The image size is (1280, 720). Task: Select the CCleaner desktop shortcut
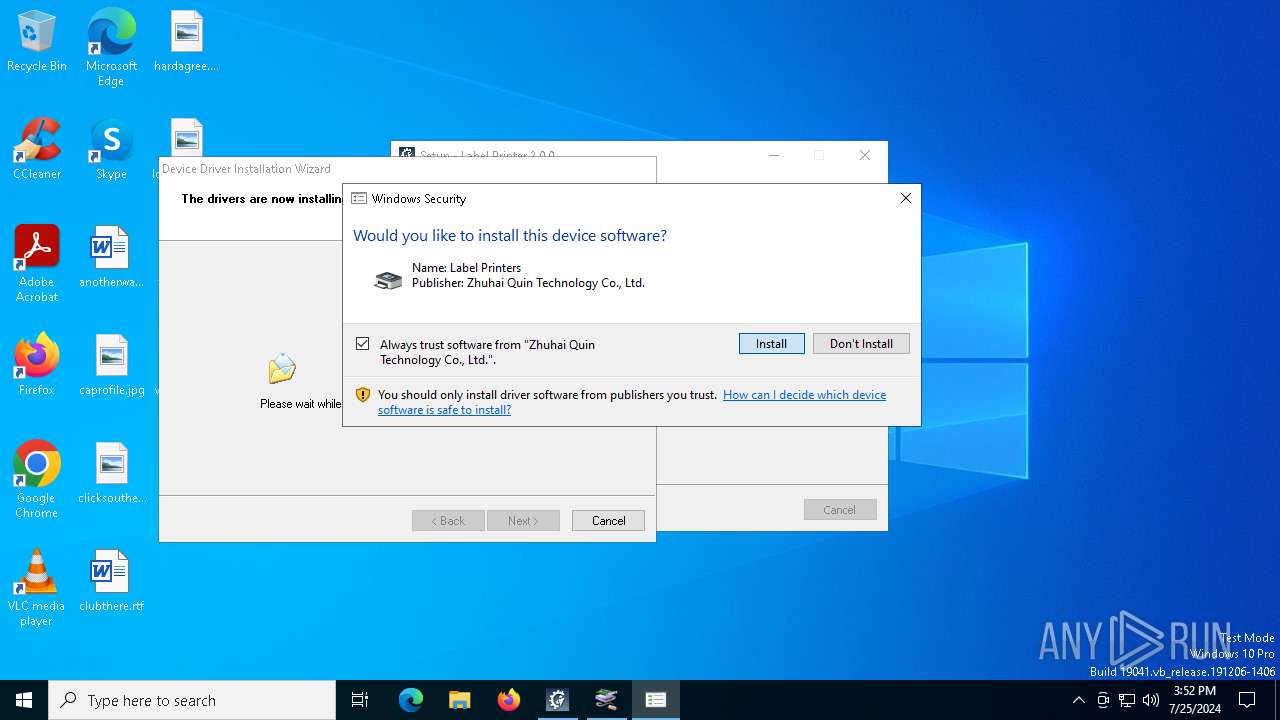click(37, 150)
